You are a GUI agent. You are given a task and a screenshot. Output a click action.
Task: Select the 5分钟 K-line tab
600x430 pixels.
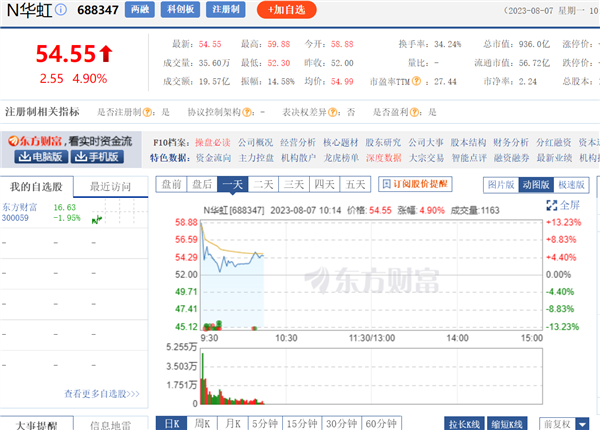(265, 423)
